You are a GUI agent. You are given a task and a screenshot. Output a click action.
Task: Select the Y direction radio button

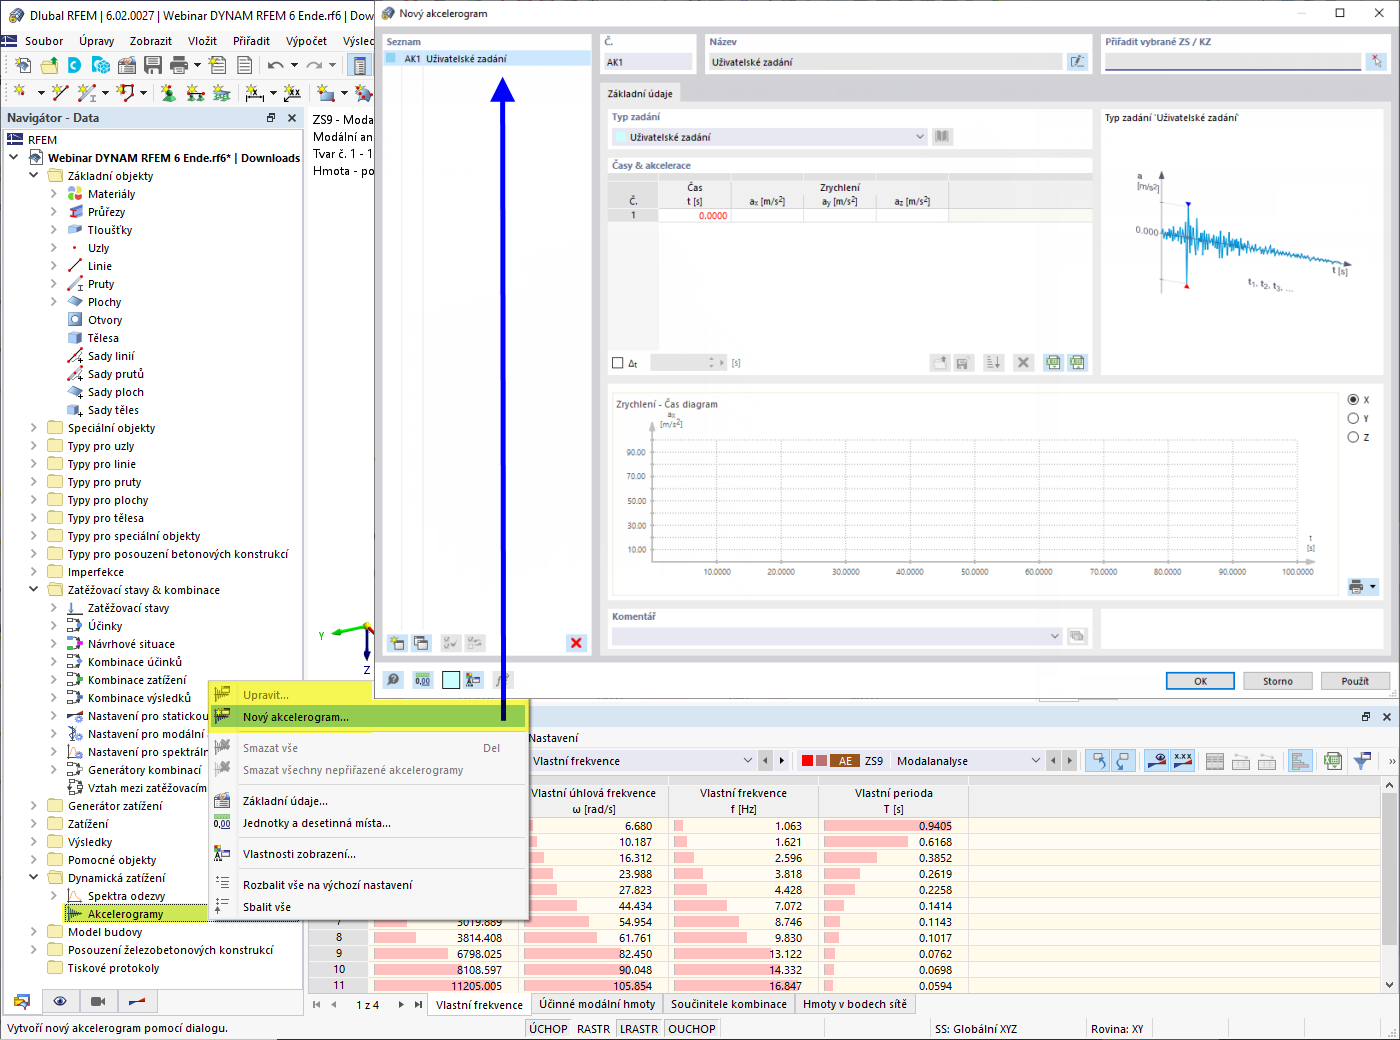click(1353, 419)
